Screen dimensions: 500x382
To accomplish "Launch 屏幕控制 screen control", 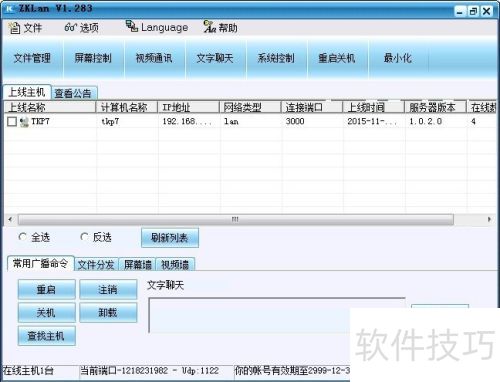I will click(x=93, y=58).
